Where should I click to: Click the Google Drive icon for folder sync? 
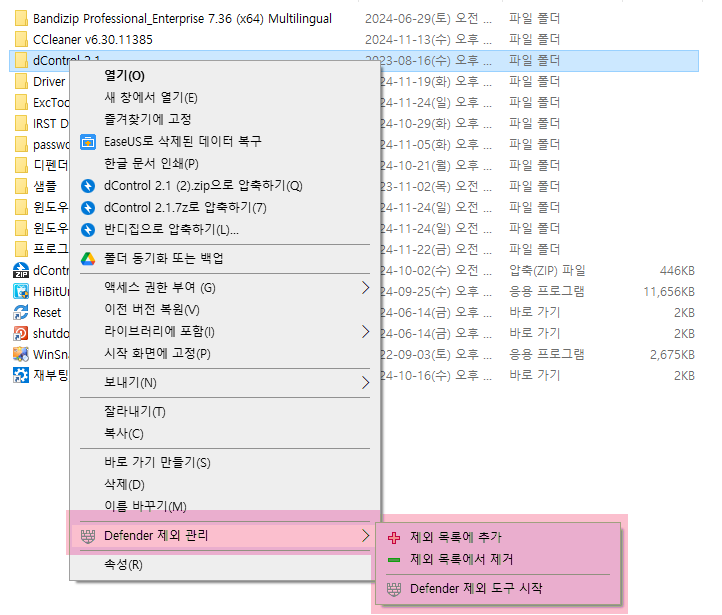88,259
